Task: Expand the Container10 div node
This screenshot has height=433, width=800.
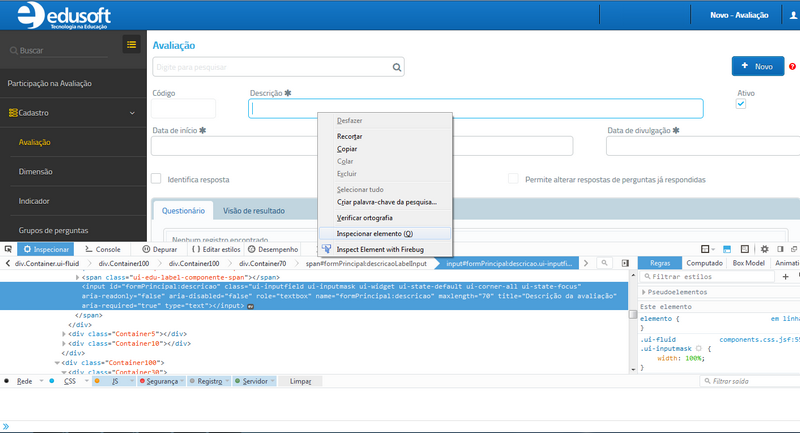Action: click(64, 344)
